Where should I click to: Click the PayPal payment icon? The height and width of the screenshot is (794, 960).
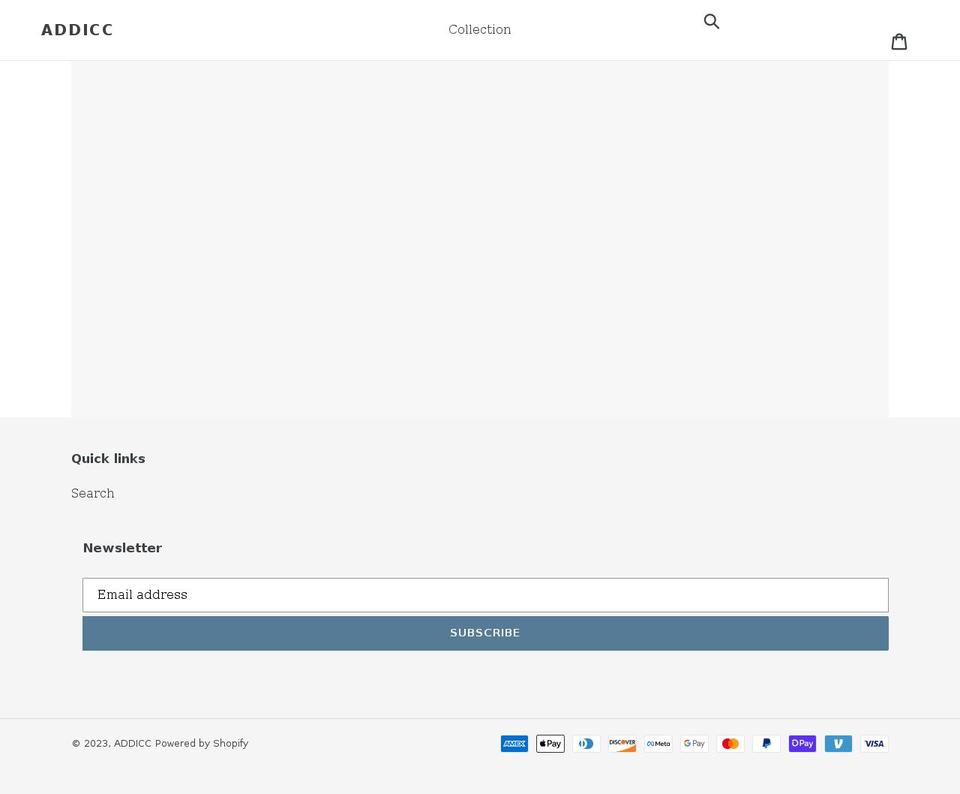[x=767, y=743]
